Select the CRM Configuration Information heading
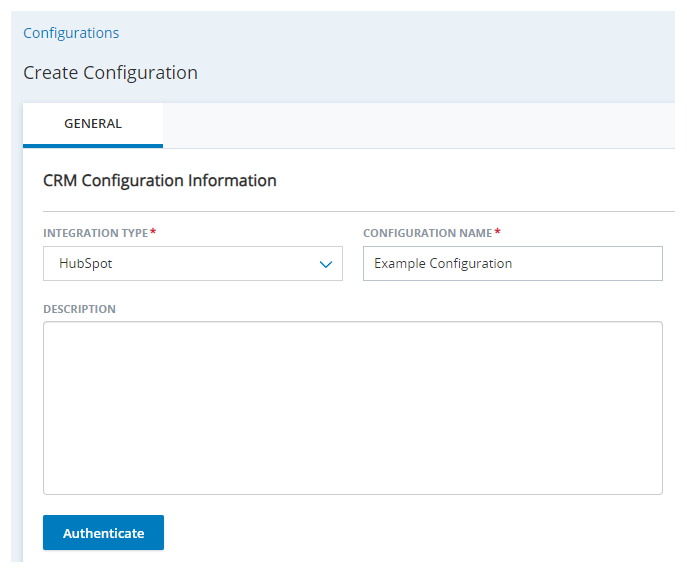 tap(160, 181)
